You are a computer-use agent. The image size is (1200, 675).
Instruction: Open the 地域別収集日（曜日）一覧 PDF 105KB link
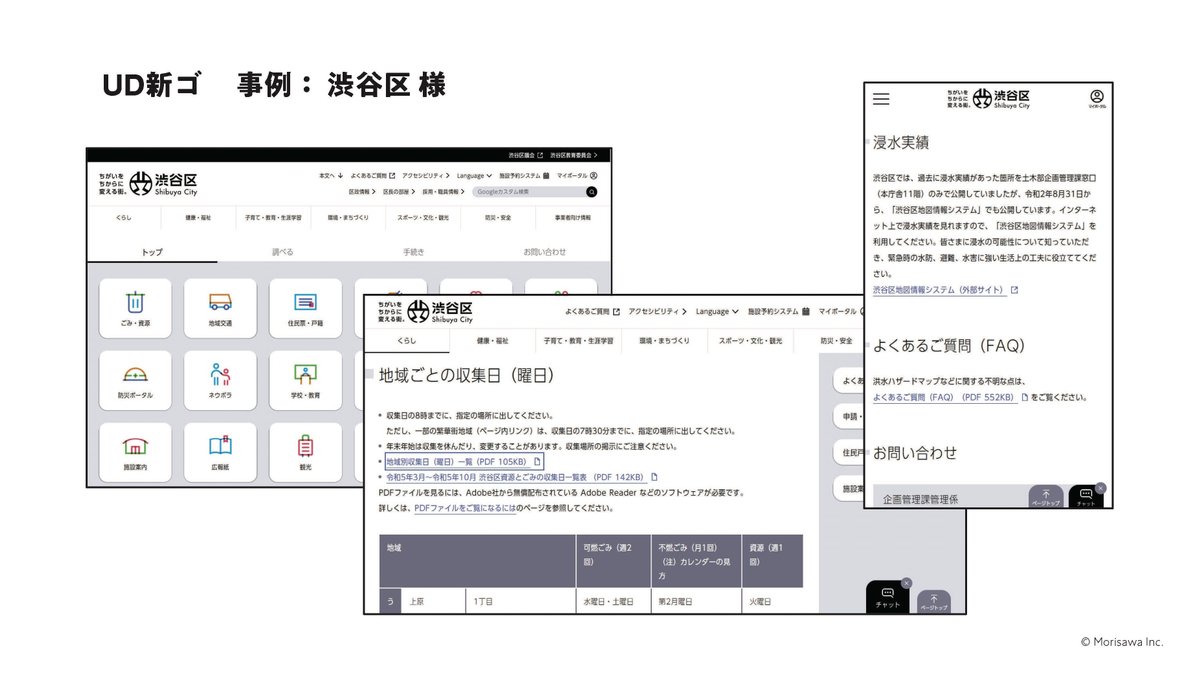pos(463,461)
